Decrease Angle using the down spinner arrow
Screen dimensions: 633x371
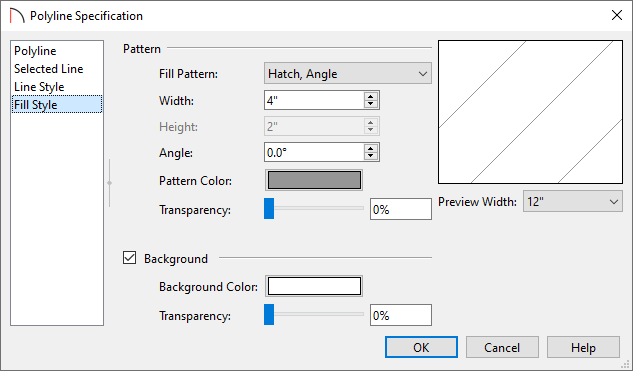(371, 156)
